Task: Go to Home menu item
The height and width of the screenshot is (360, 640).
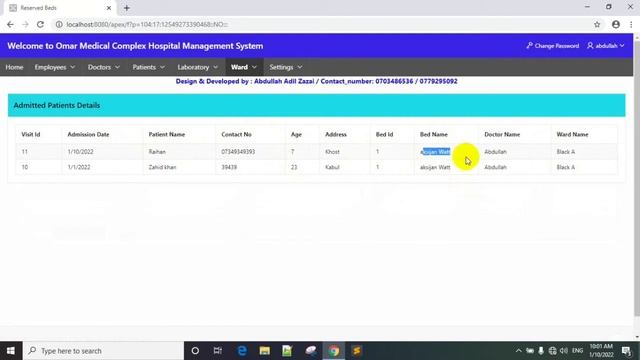Action: (14, 67)
